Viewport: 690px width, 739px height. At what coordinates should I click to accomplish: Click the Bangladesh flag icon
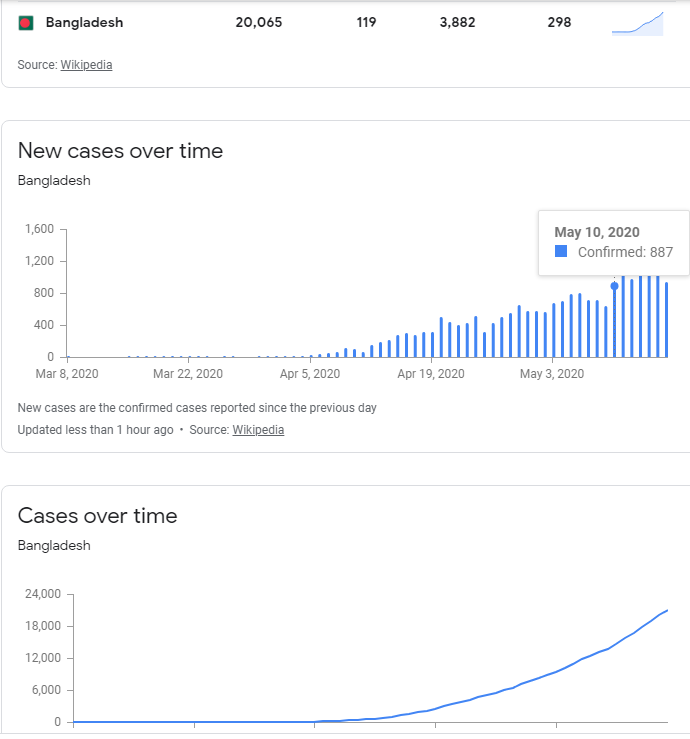[26, 22]
